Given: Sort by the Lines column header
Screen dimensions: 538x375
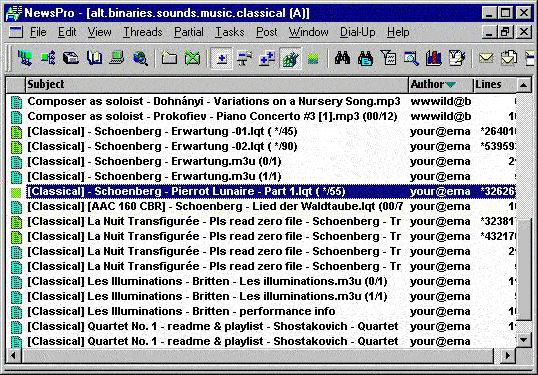Looking at the screenshot, I should 494,84.
